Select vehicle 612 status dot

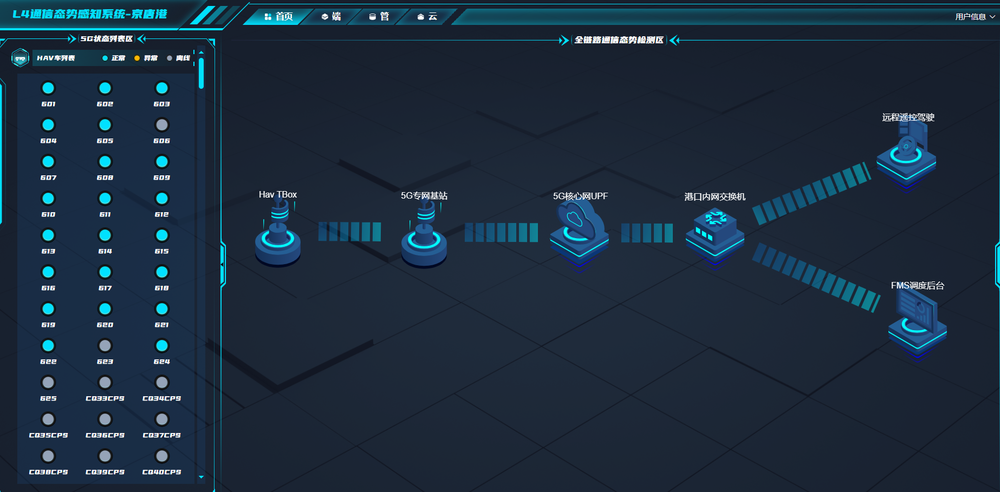tap(162, 198)
